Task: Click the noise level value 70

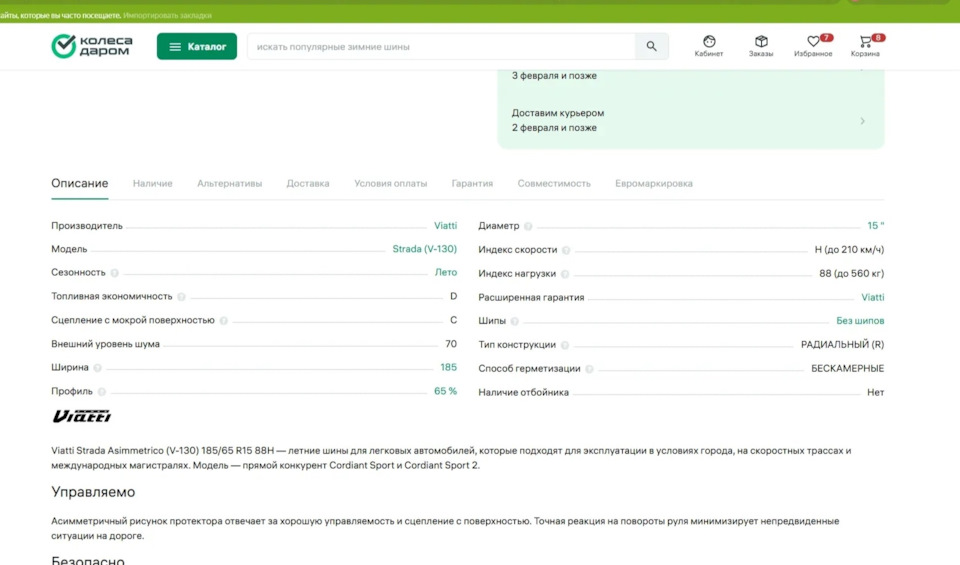Action: coord(451,344)
